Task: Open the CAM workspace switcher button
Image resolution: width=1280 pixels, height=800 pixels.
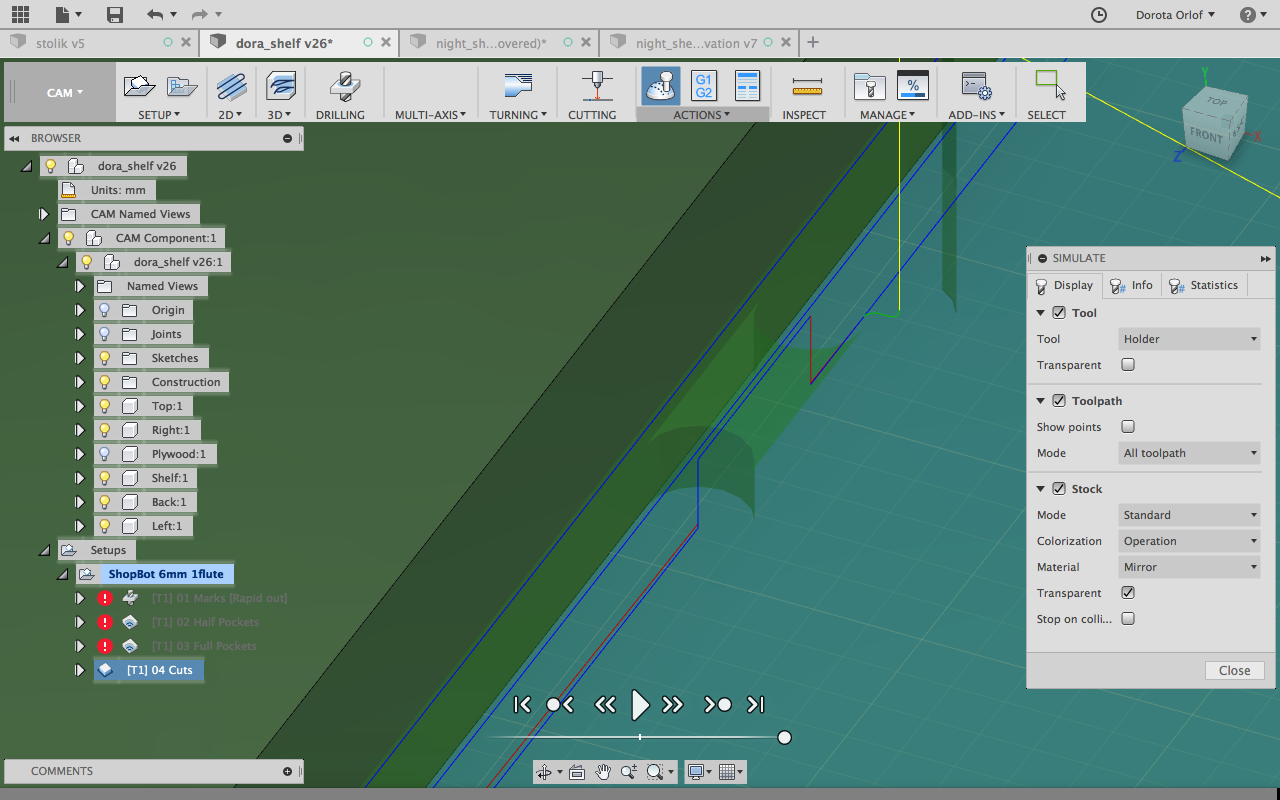Action: [x=62, y=93]
